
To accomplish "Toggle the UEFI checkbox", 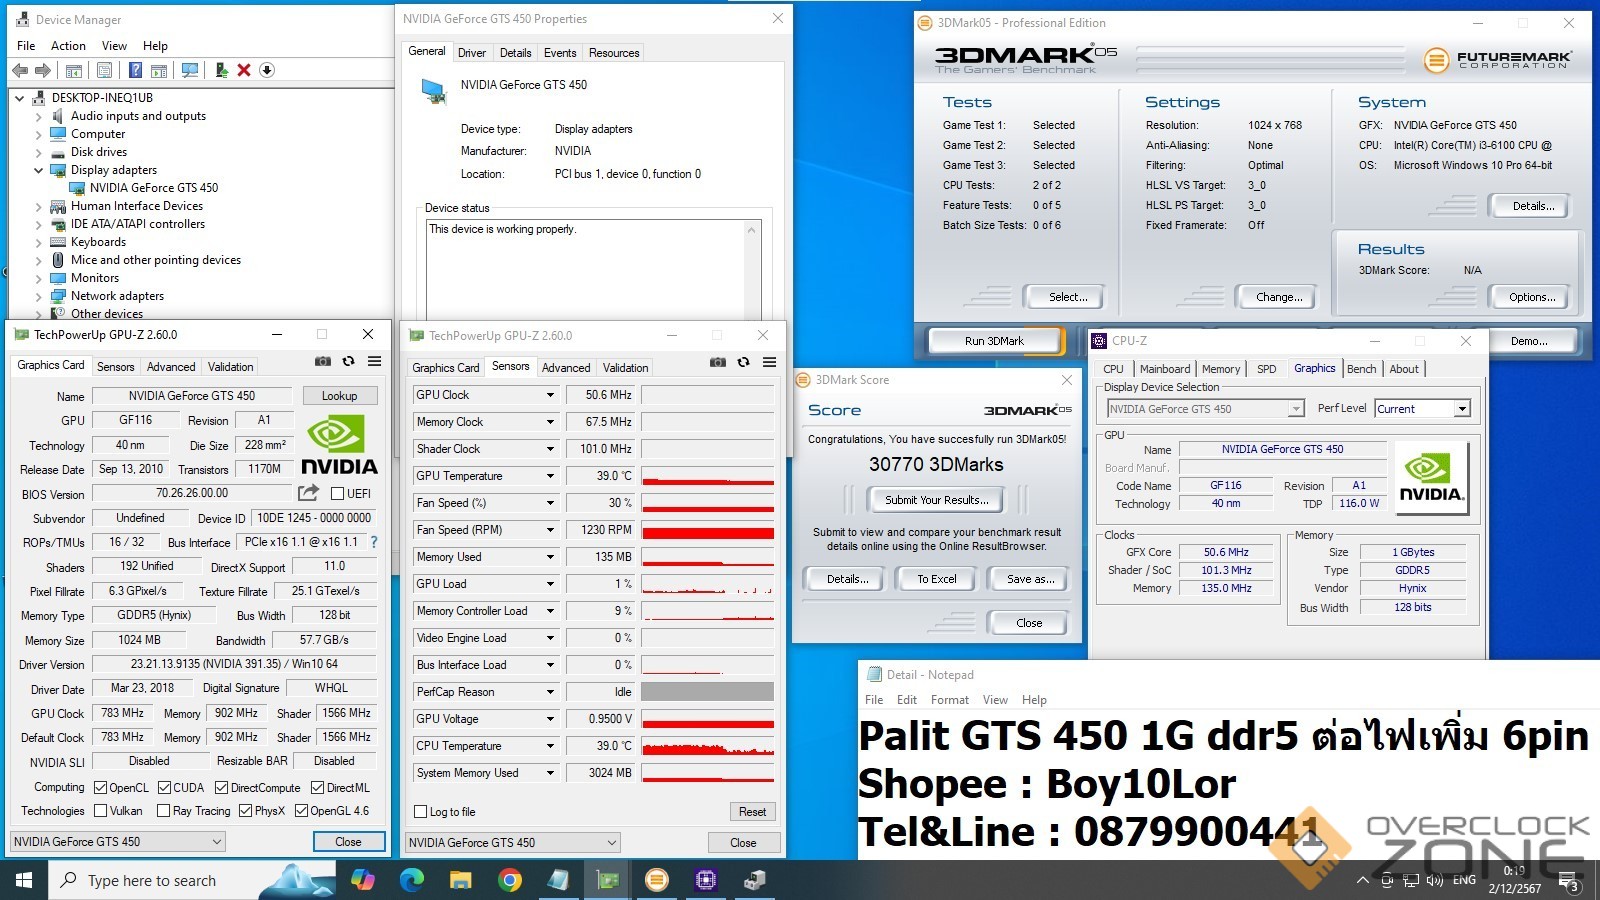I will tap(338, 494).
